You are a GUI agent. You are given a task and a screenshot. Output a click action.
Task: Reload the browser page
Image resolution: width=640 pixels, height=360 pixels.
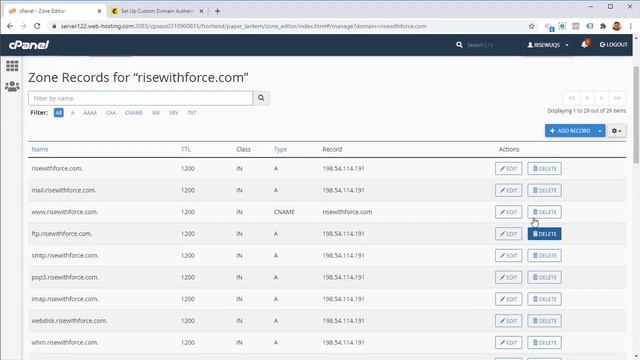[37, 26]
